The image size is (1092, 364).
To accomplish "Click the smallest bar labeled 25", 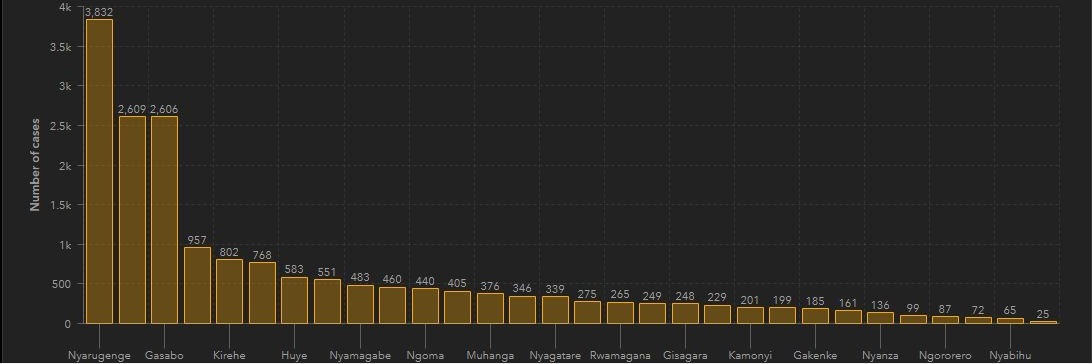I will (x=1043, y=322).
